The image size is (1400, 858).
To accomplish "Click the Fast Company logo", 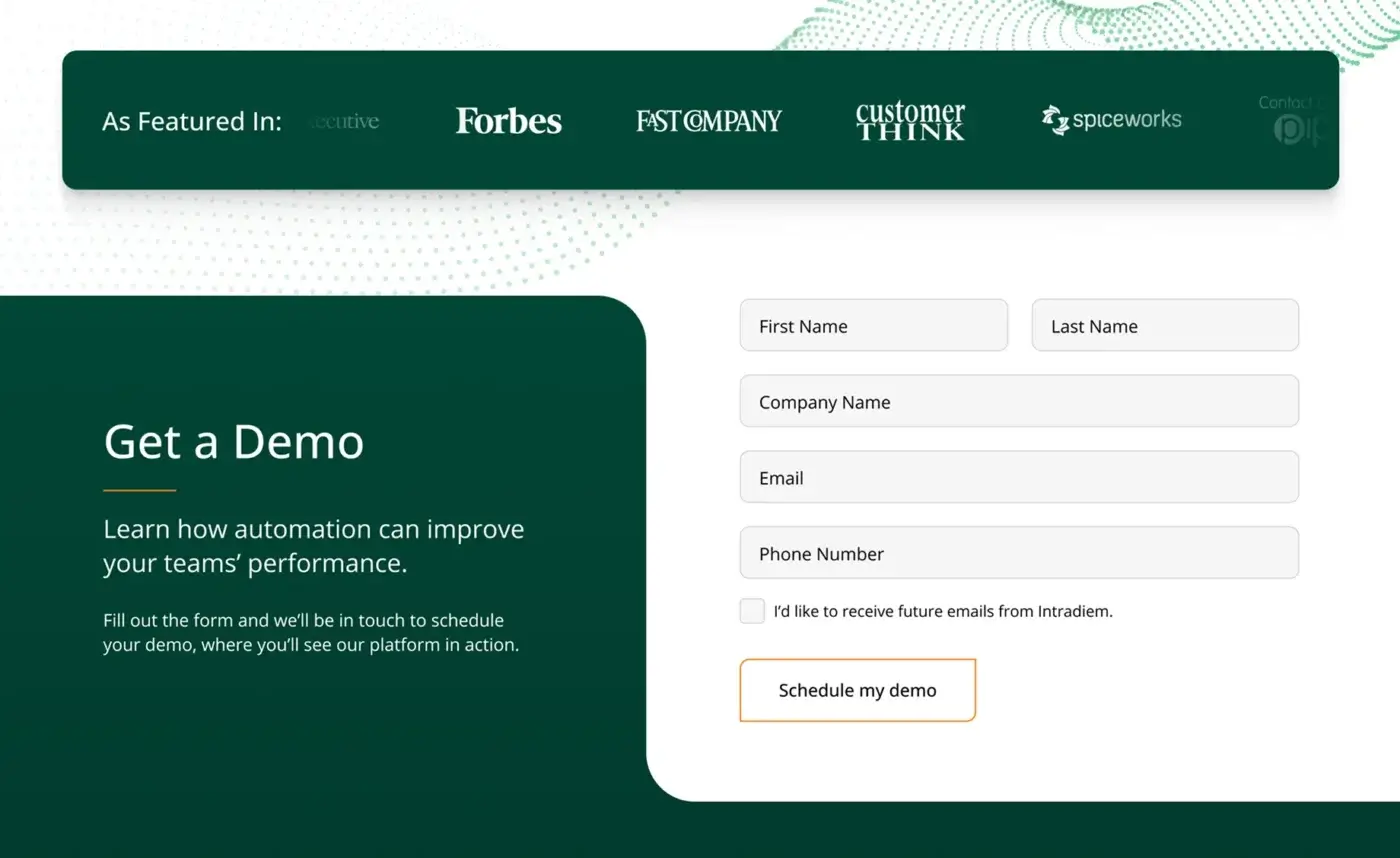I will pyautogui.click(x=709, y=121).
